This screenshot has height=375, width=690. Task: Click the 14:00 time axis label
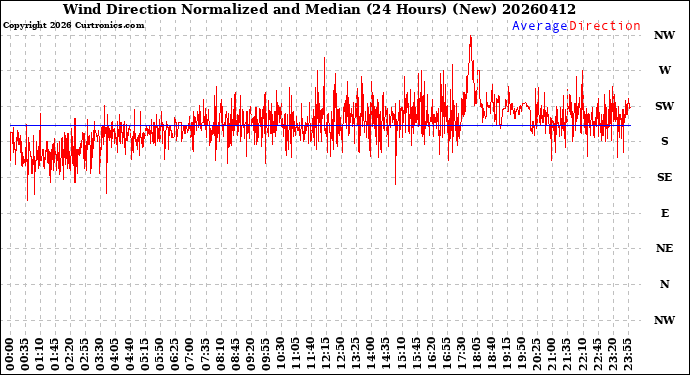pyautogui.click(x=371, y=354)
